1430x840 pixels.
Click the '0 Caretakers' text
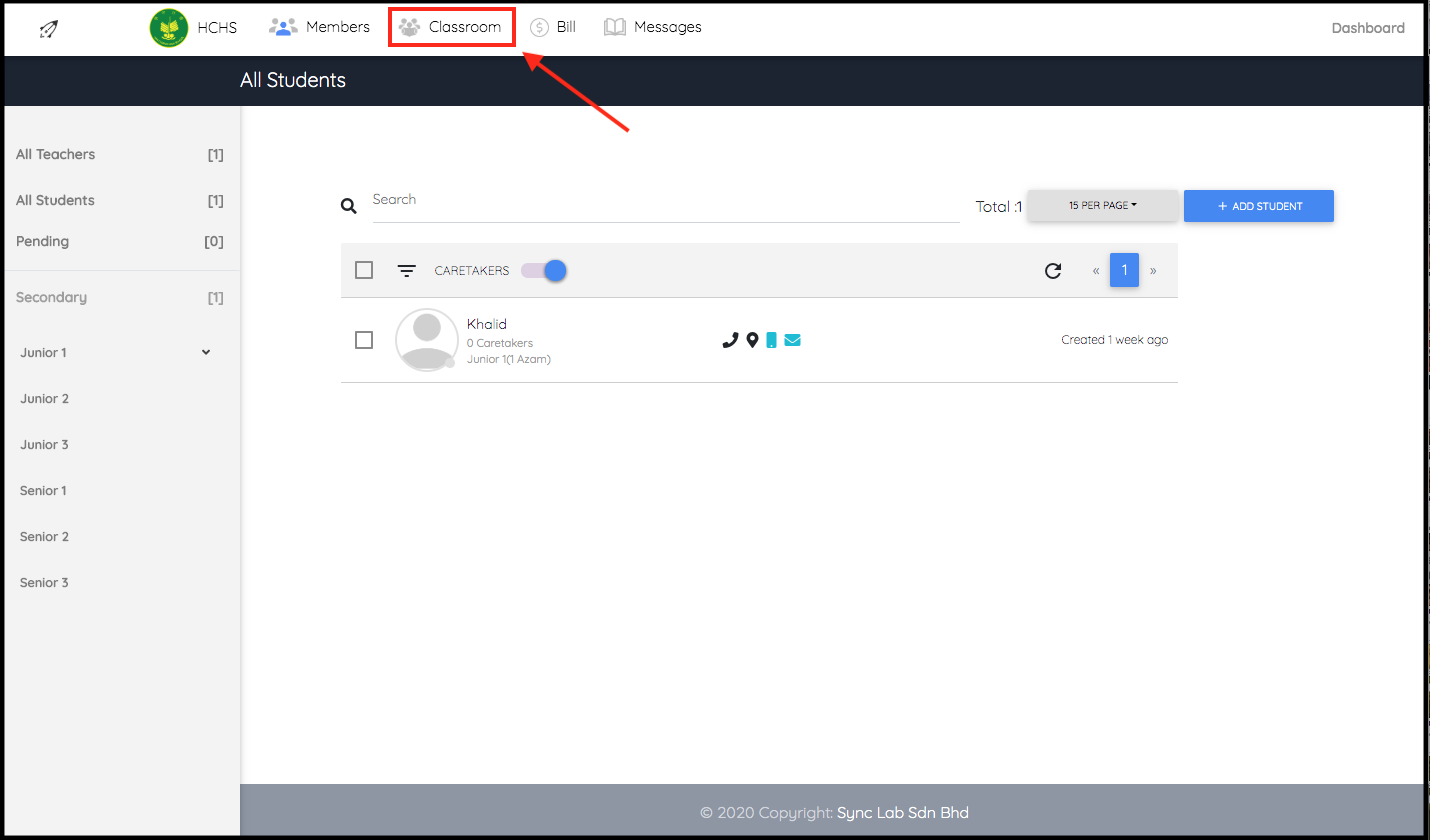pyautogui.click(x=500, y=343)
